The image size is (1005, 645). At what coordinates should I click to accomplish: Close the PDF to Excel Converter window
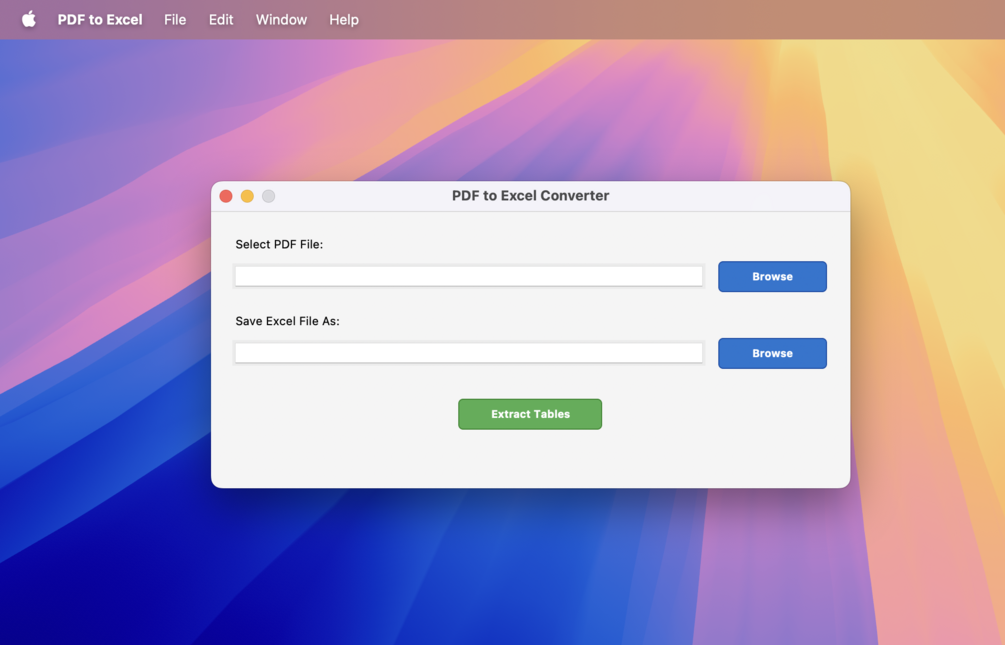[226, 196]
